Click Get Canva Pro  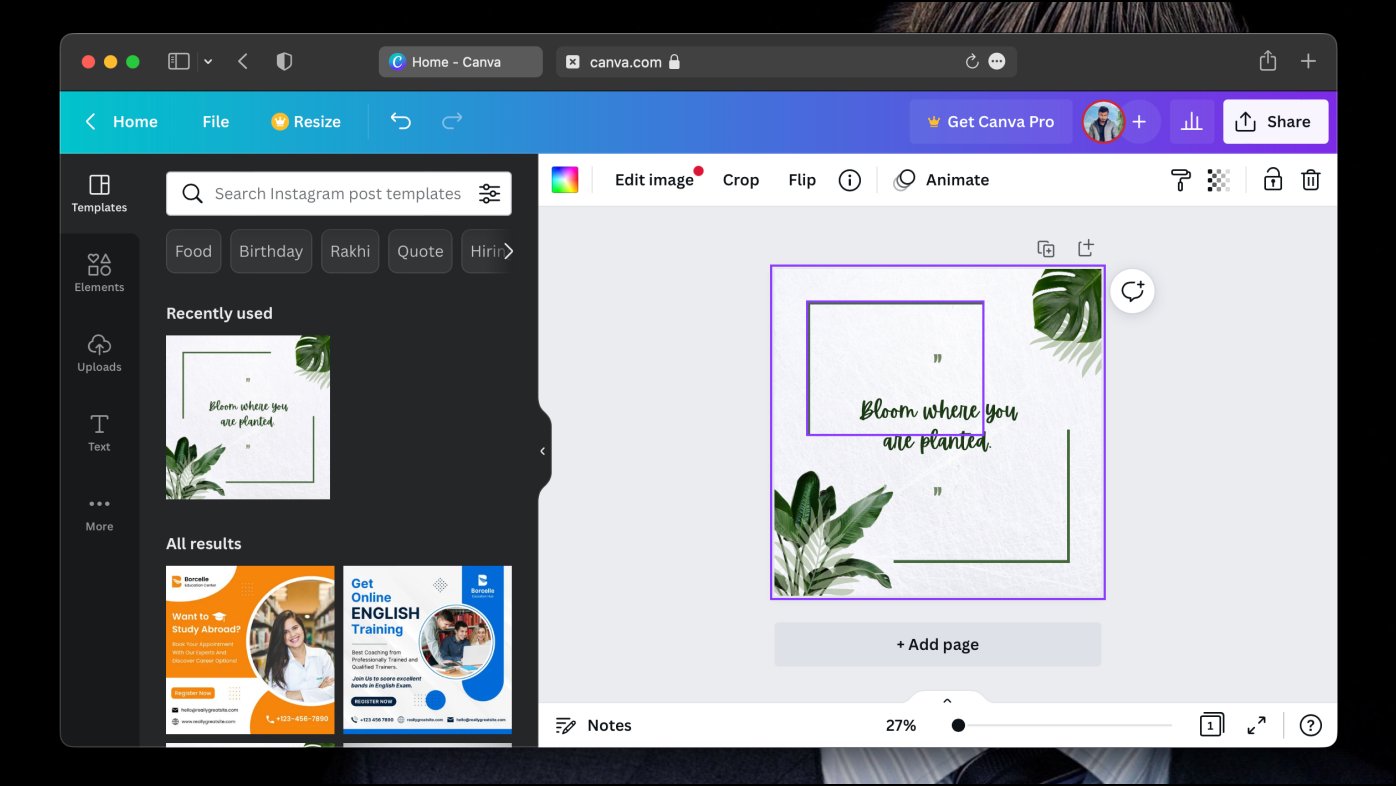pyautogui.click(x=990, y=121)
